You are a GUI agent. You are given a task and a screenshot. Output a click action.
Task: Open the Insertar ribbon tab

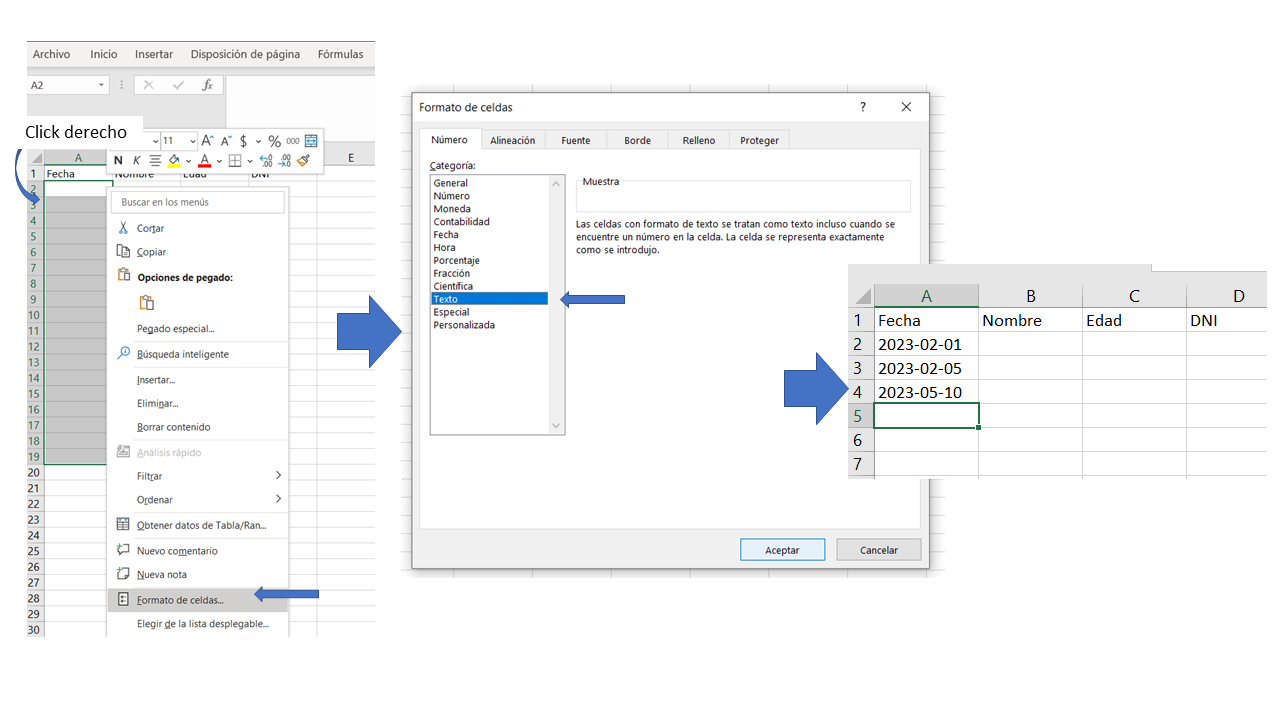(154, 54)
